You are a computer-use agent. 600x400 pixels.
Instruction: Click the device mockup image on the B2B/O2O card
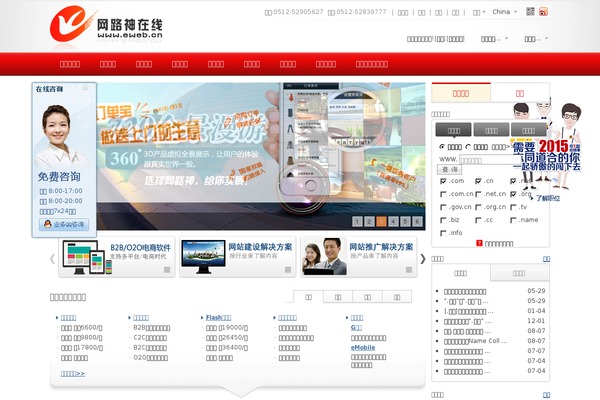tap(87, 257)
